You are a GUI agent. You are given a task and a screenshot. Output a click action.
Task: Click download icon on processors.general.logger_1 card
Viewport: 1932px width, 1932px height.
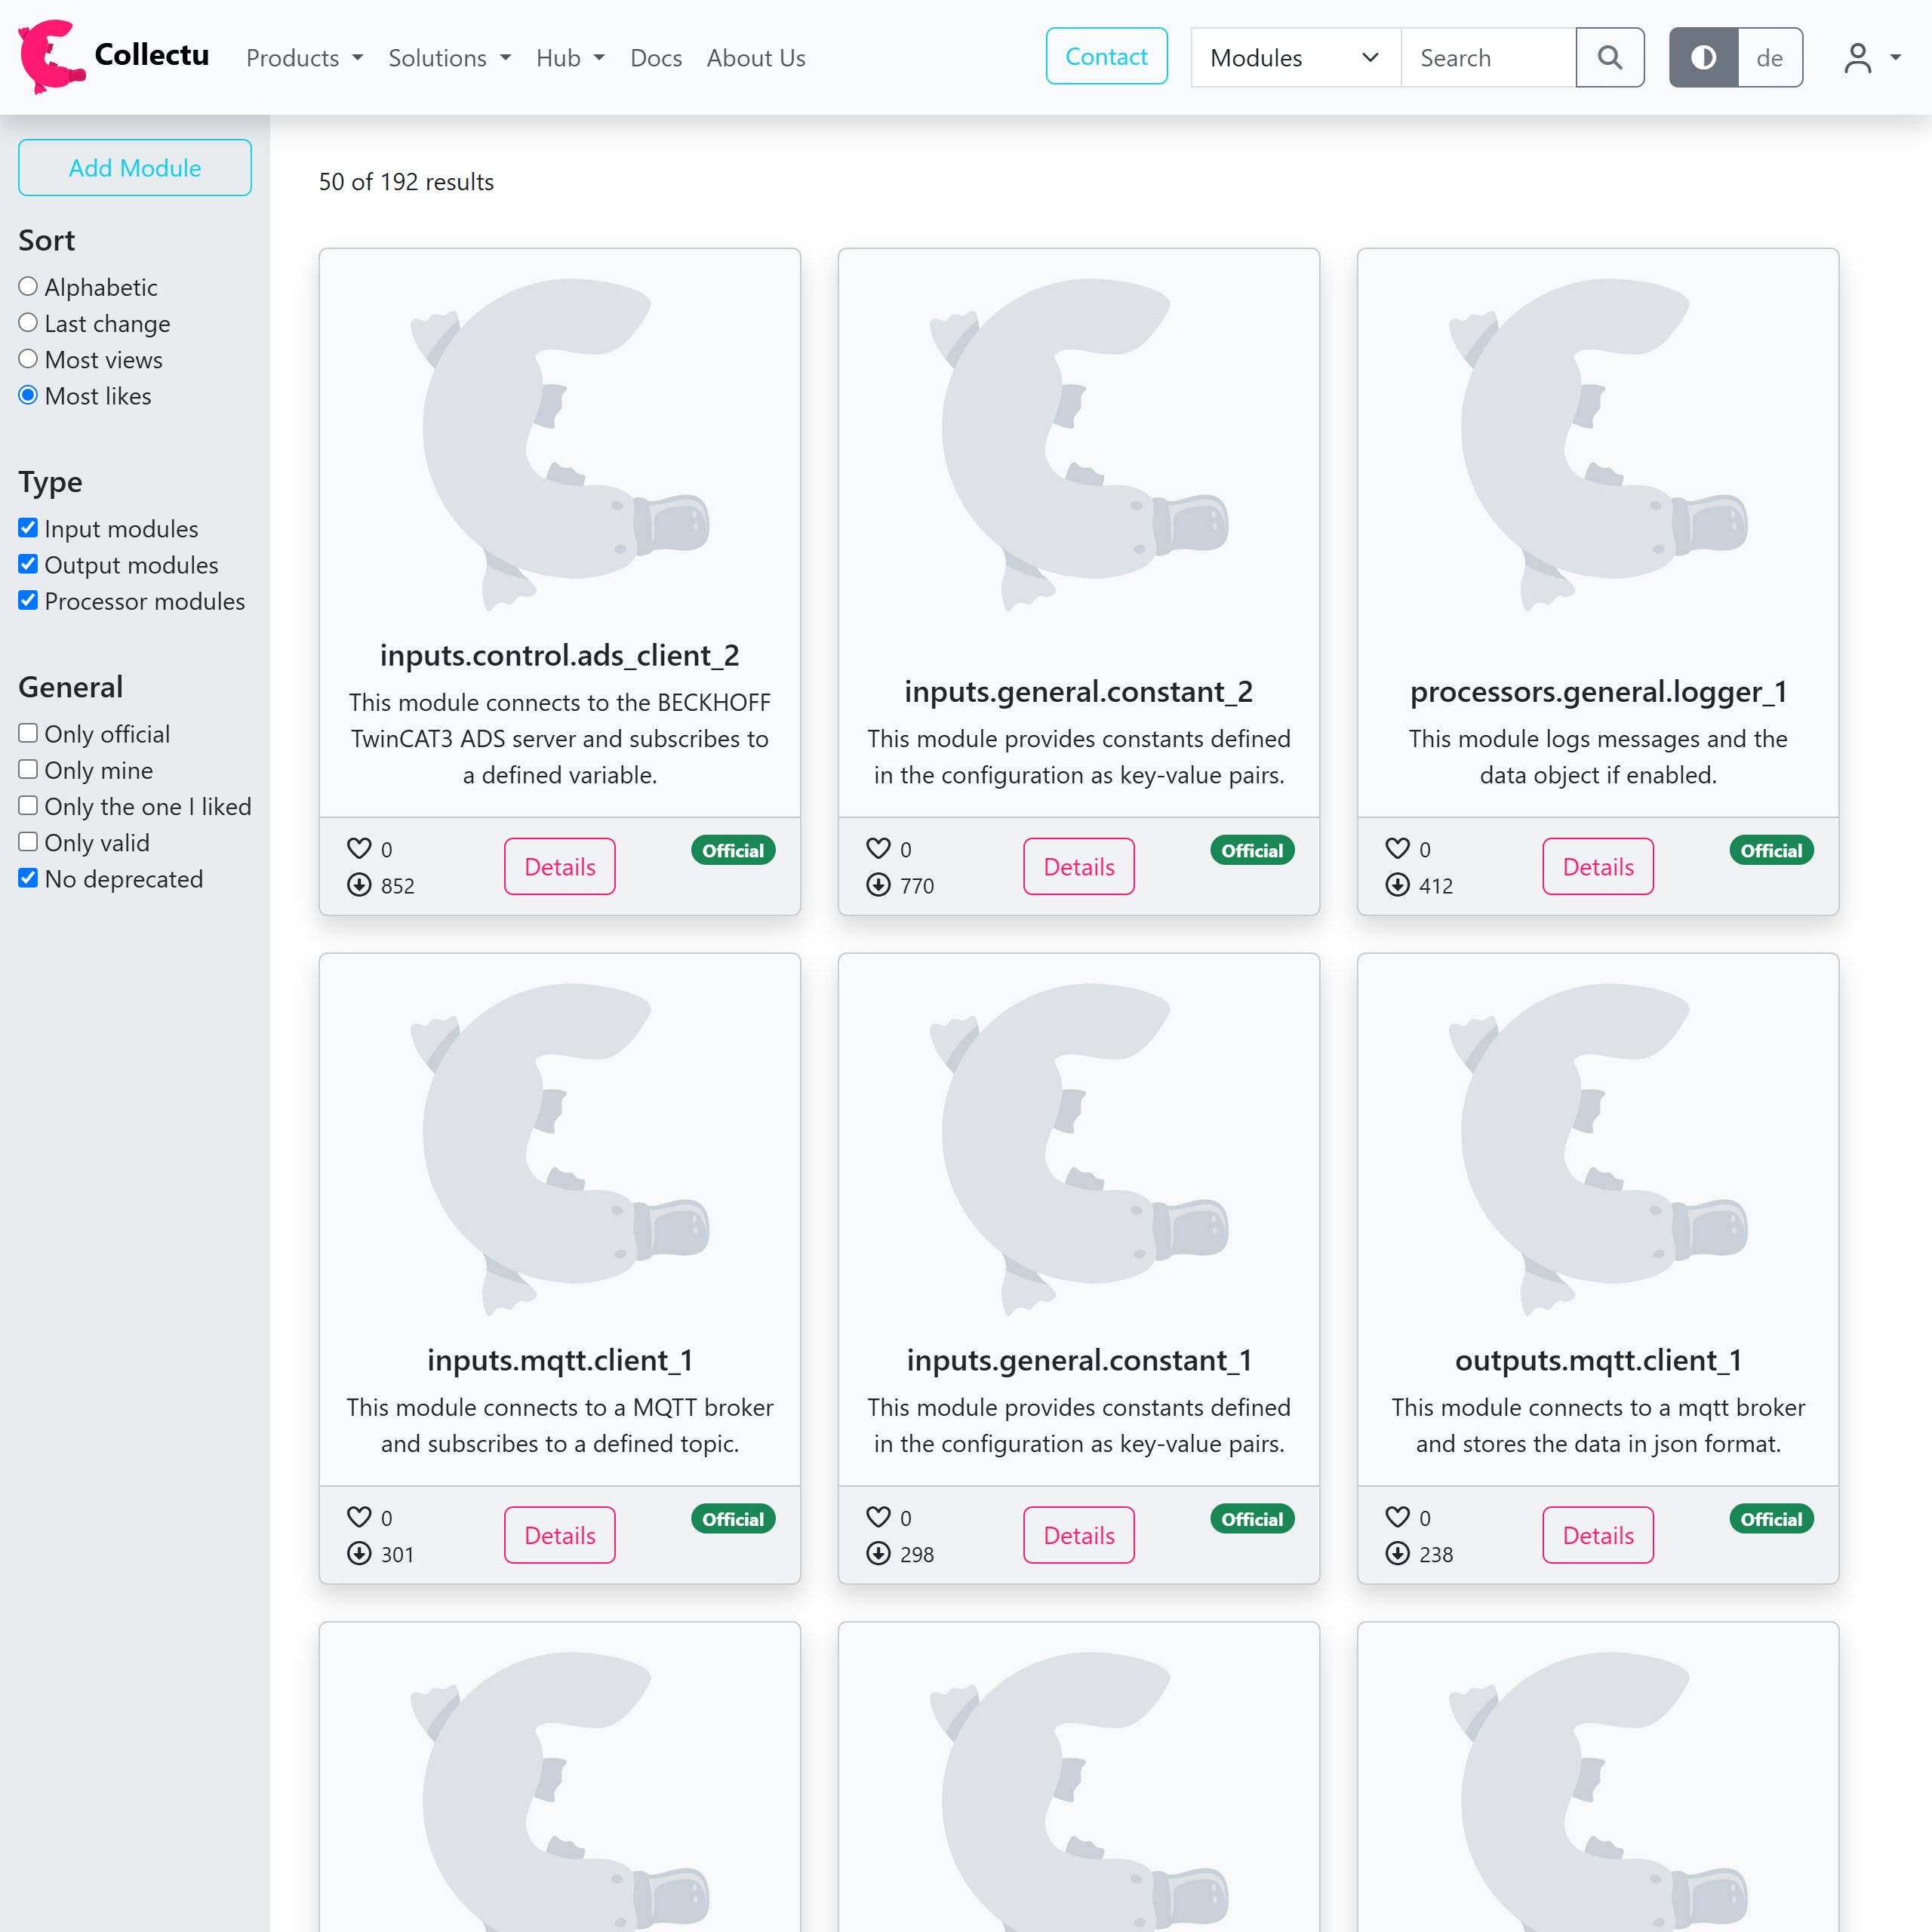pyautogui.click(x=1397, y=885)
